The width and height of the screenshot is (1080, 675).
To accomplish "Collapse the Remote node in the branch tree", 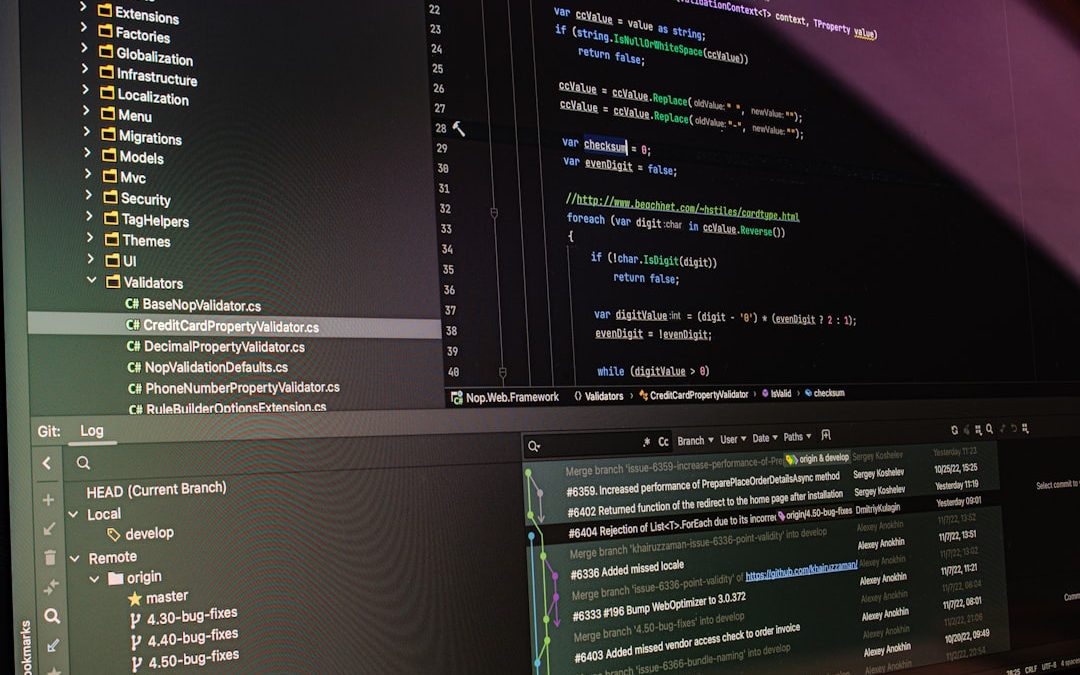I will pos(76,557).
